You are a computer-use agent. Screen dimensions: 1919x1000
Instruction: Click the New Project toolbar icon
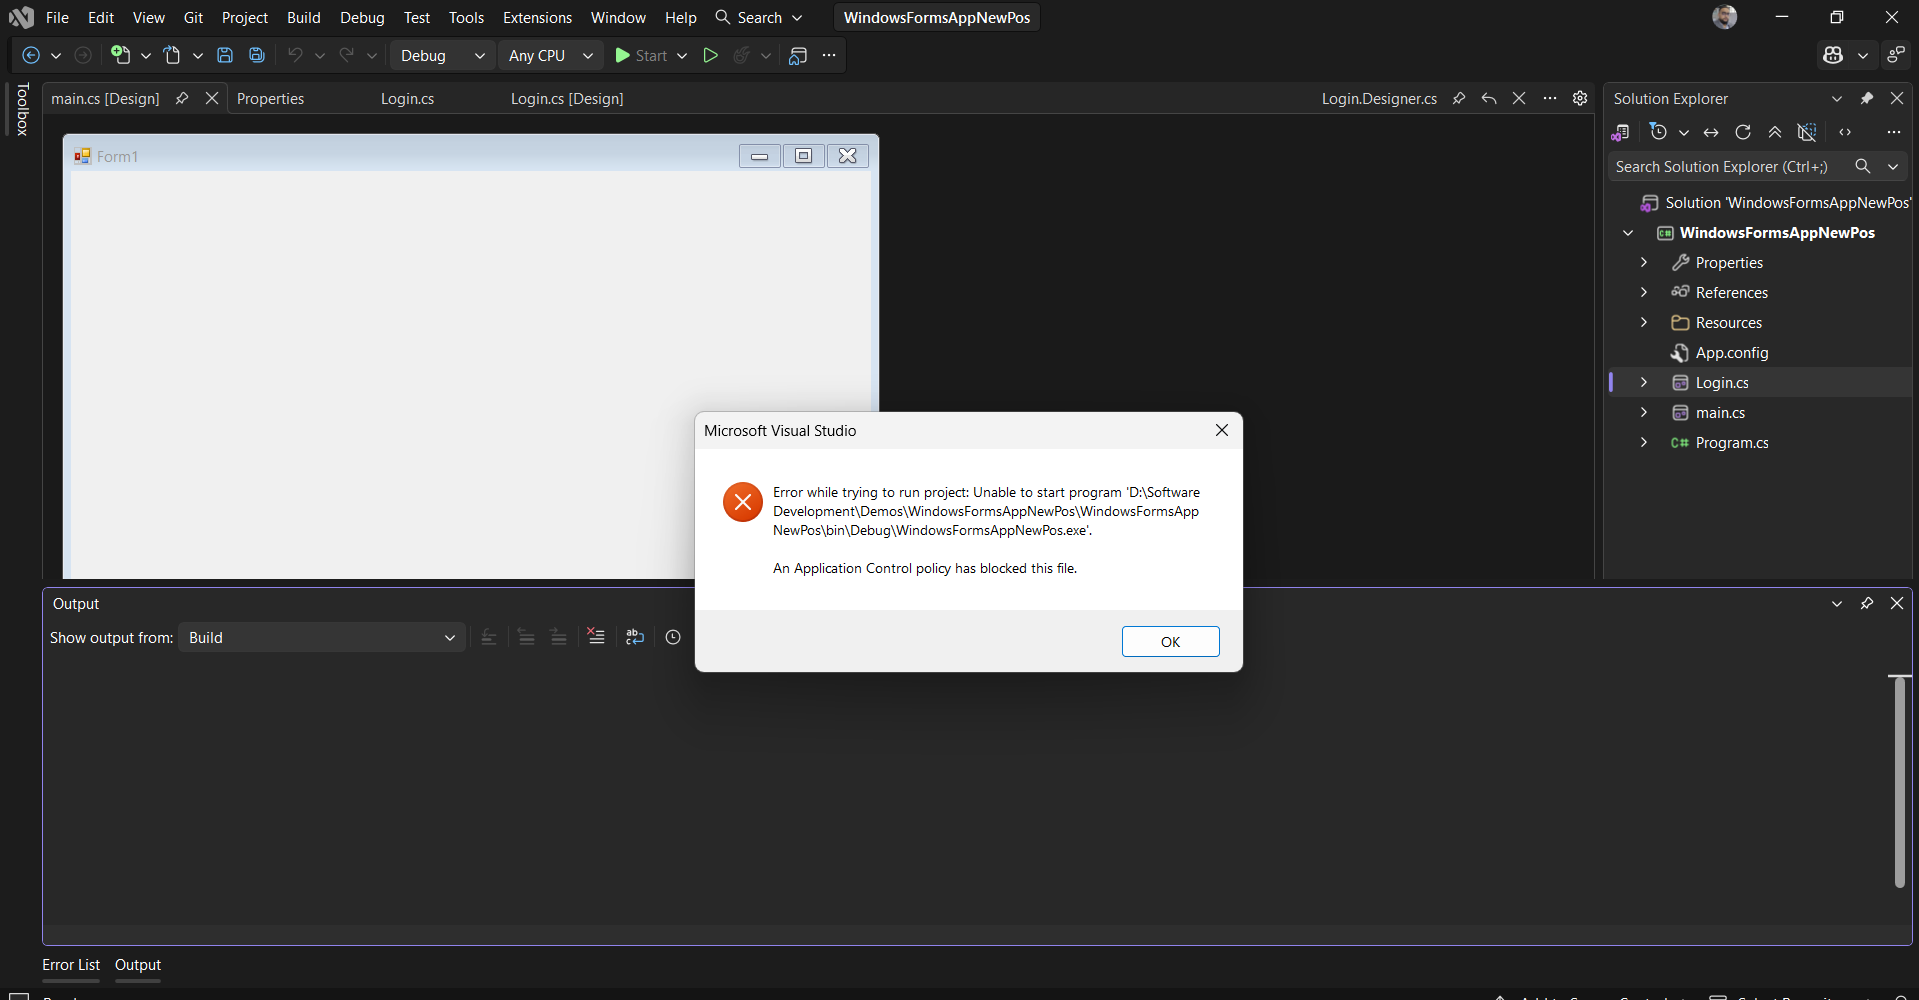(121, 55)
